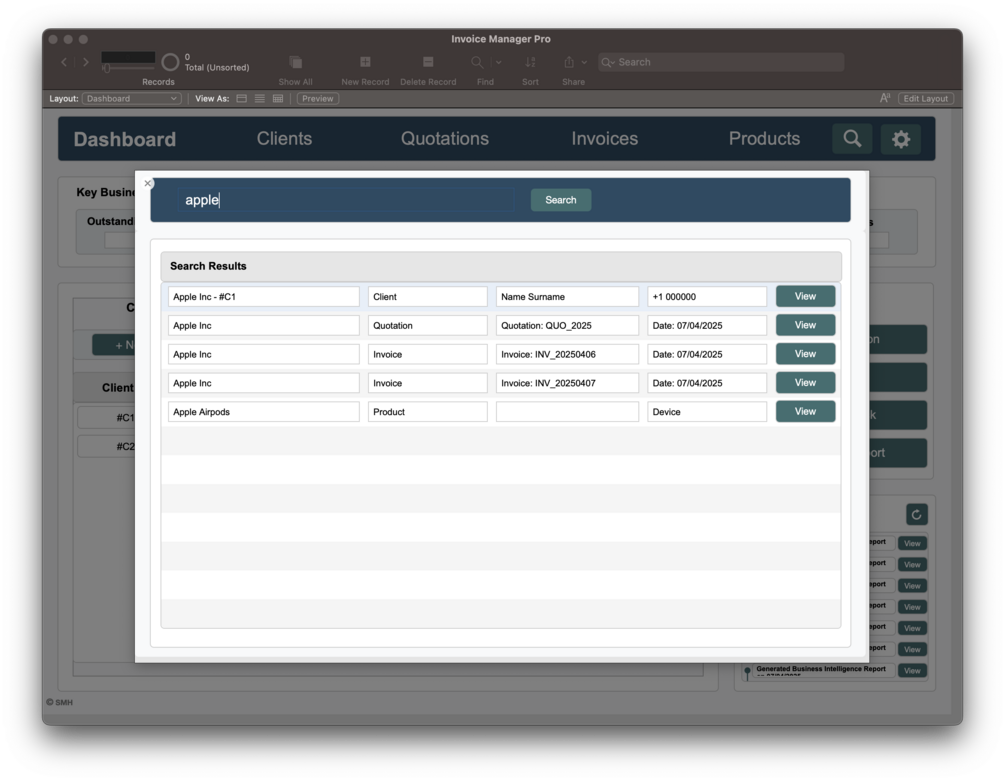
Task: View the Quotation QUO_2025 result
Action: pyautogui.click(x=805, y=325)
